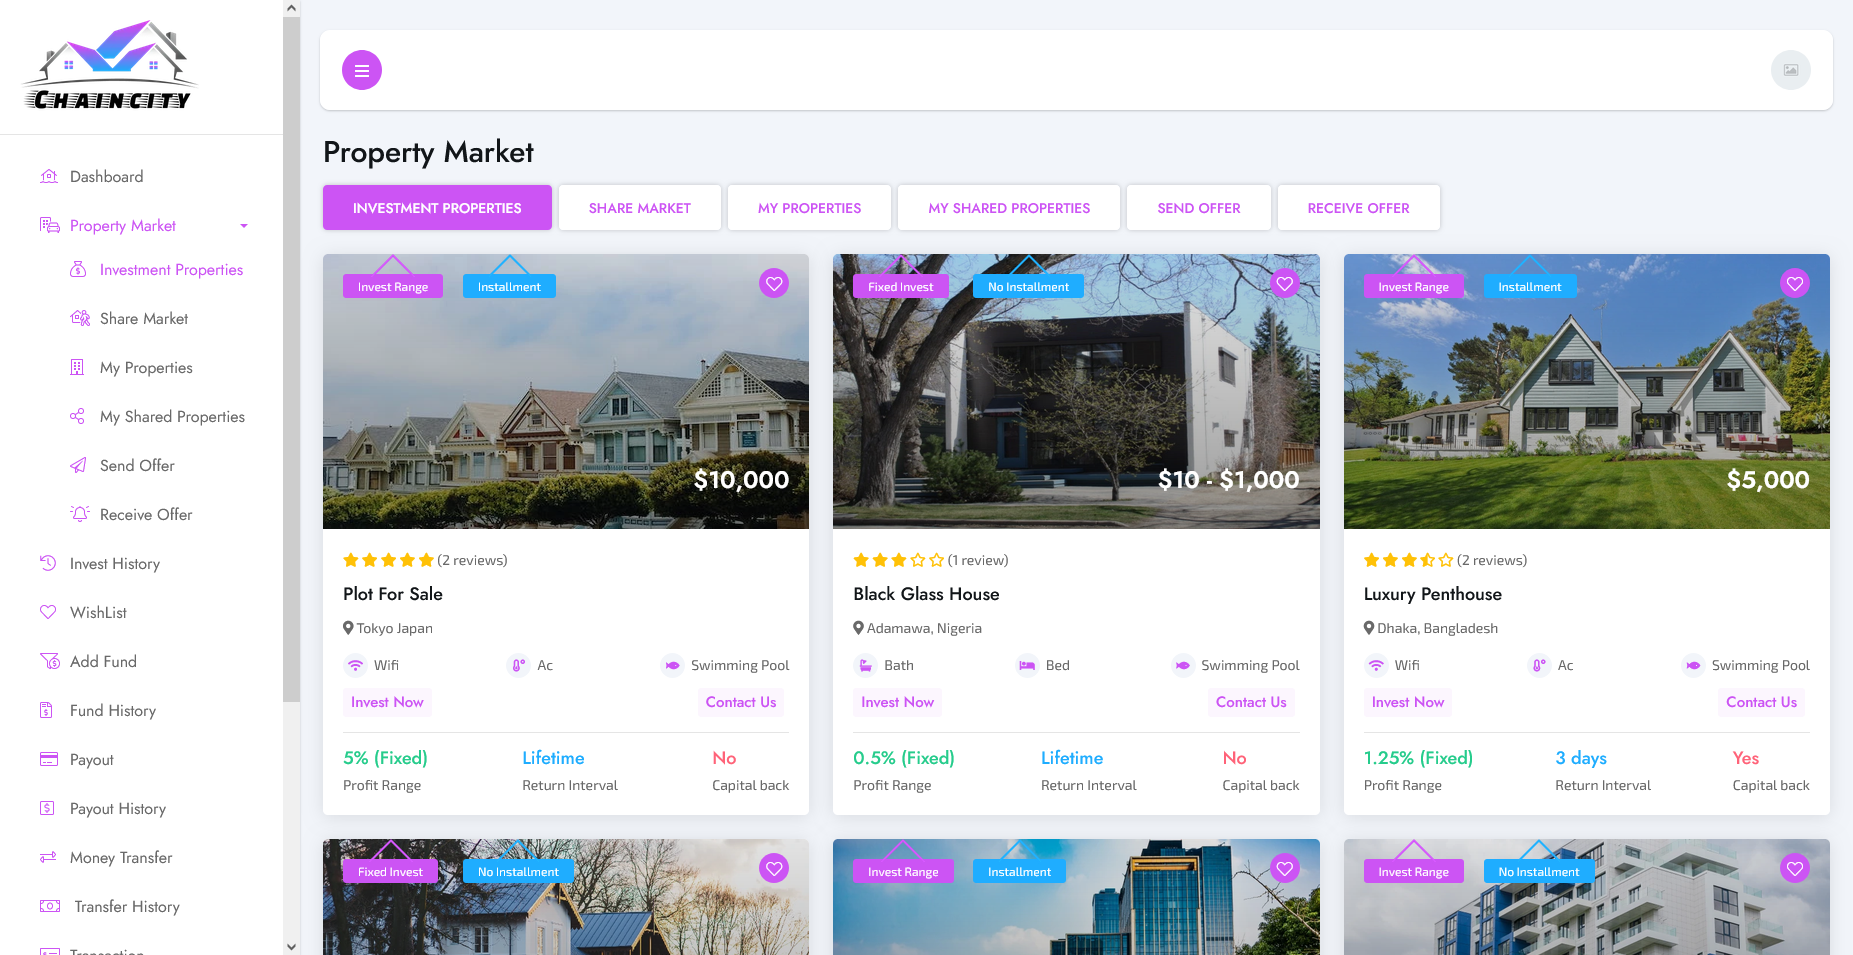
Task: Collapse the Property Market submenu arrow
Action: [x=244, y=226]
